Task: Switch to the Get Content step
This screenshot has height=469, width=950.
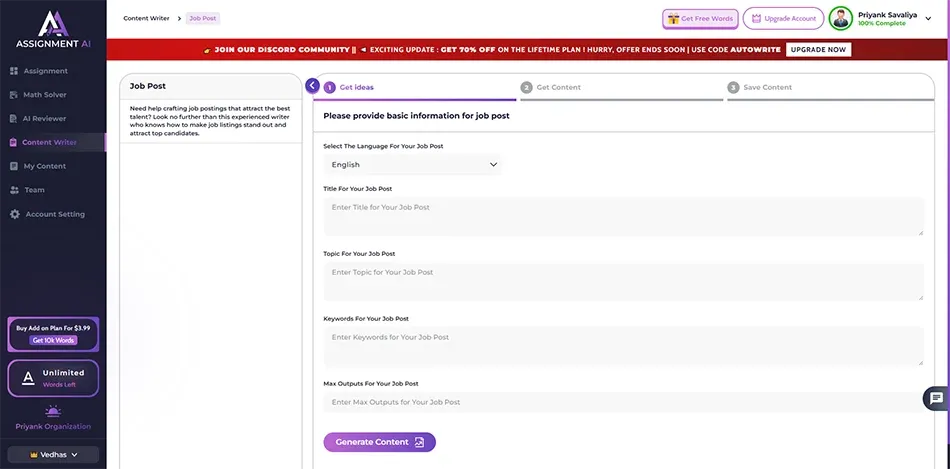Action: pos(558,87)
